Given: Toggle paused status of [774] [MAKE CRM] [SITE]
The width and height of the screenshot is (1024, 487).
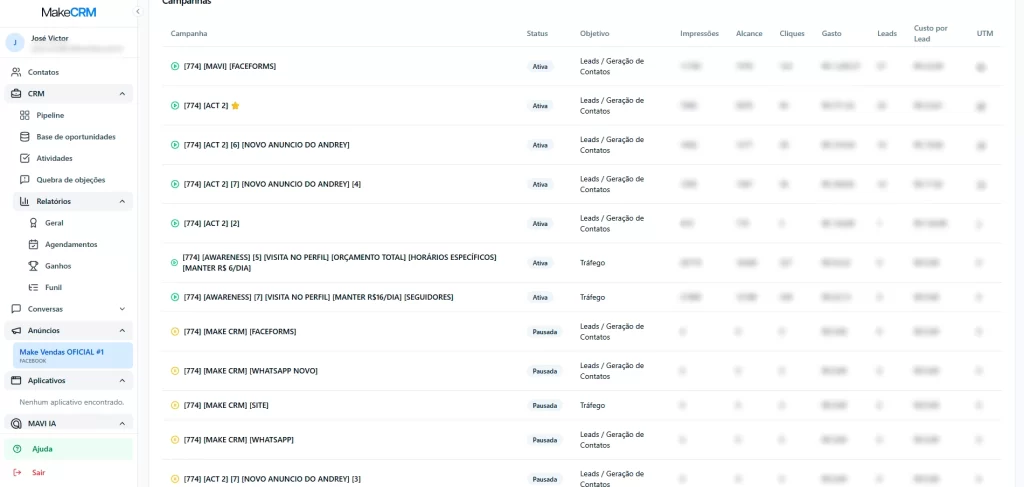Looking at the screenshot, I should point(175,405).
